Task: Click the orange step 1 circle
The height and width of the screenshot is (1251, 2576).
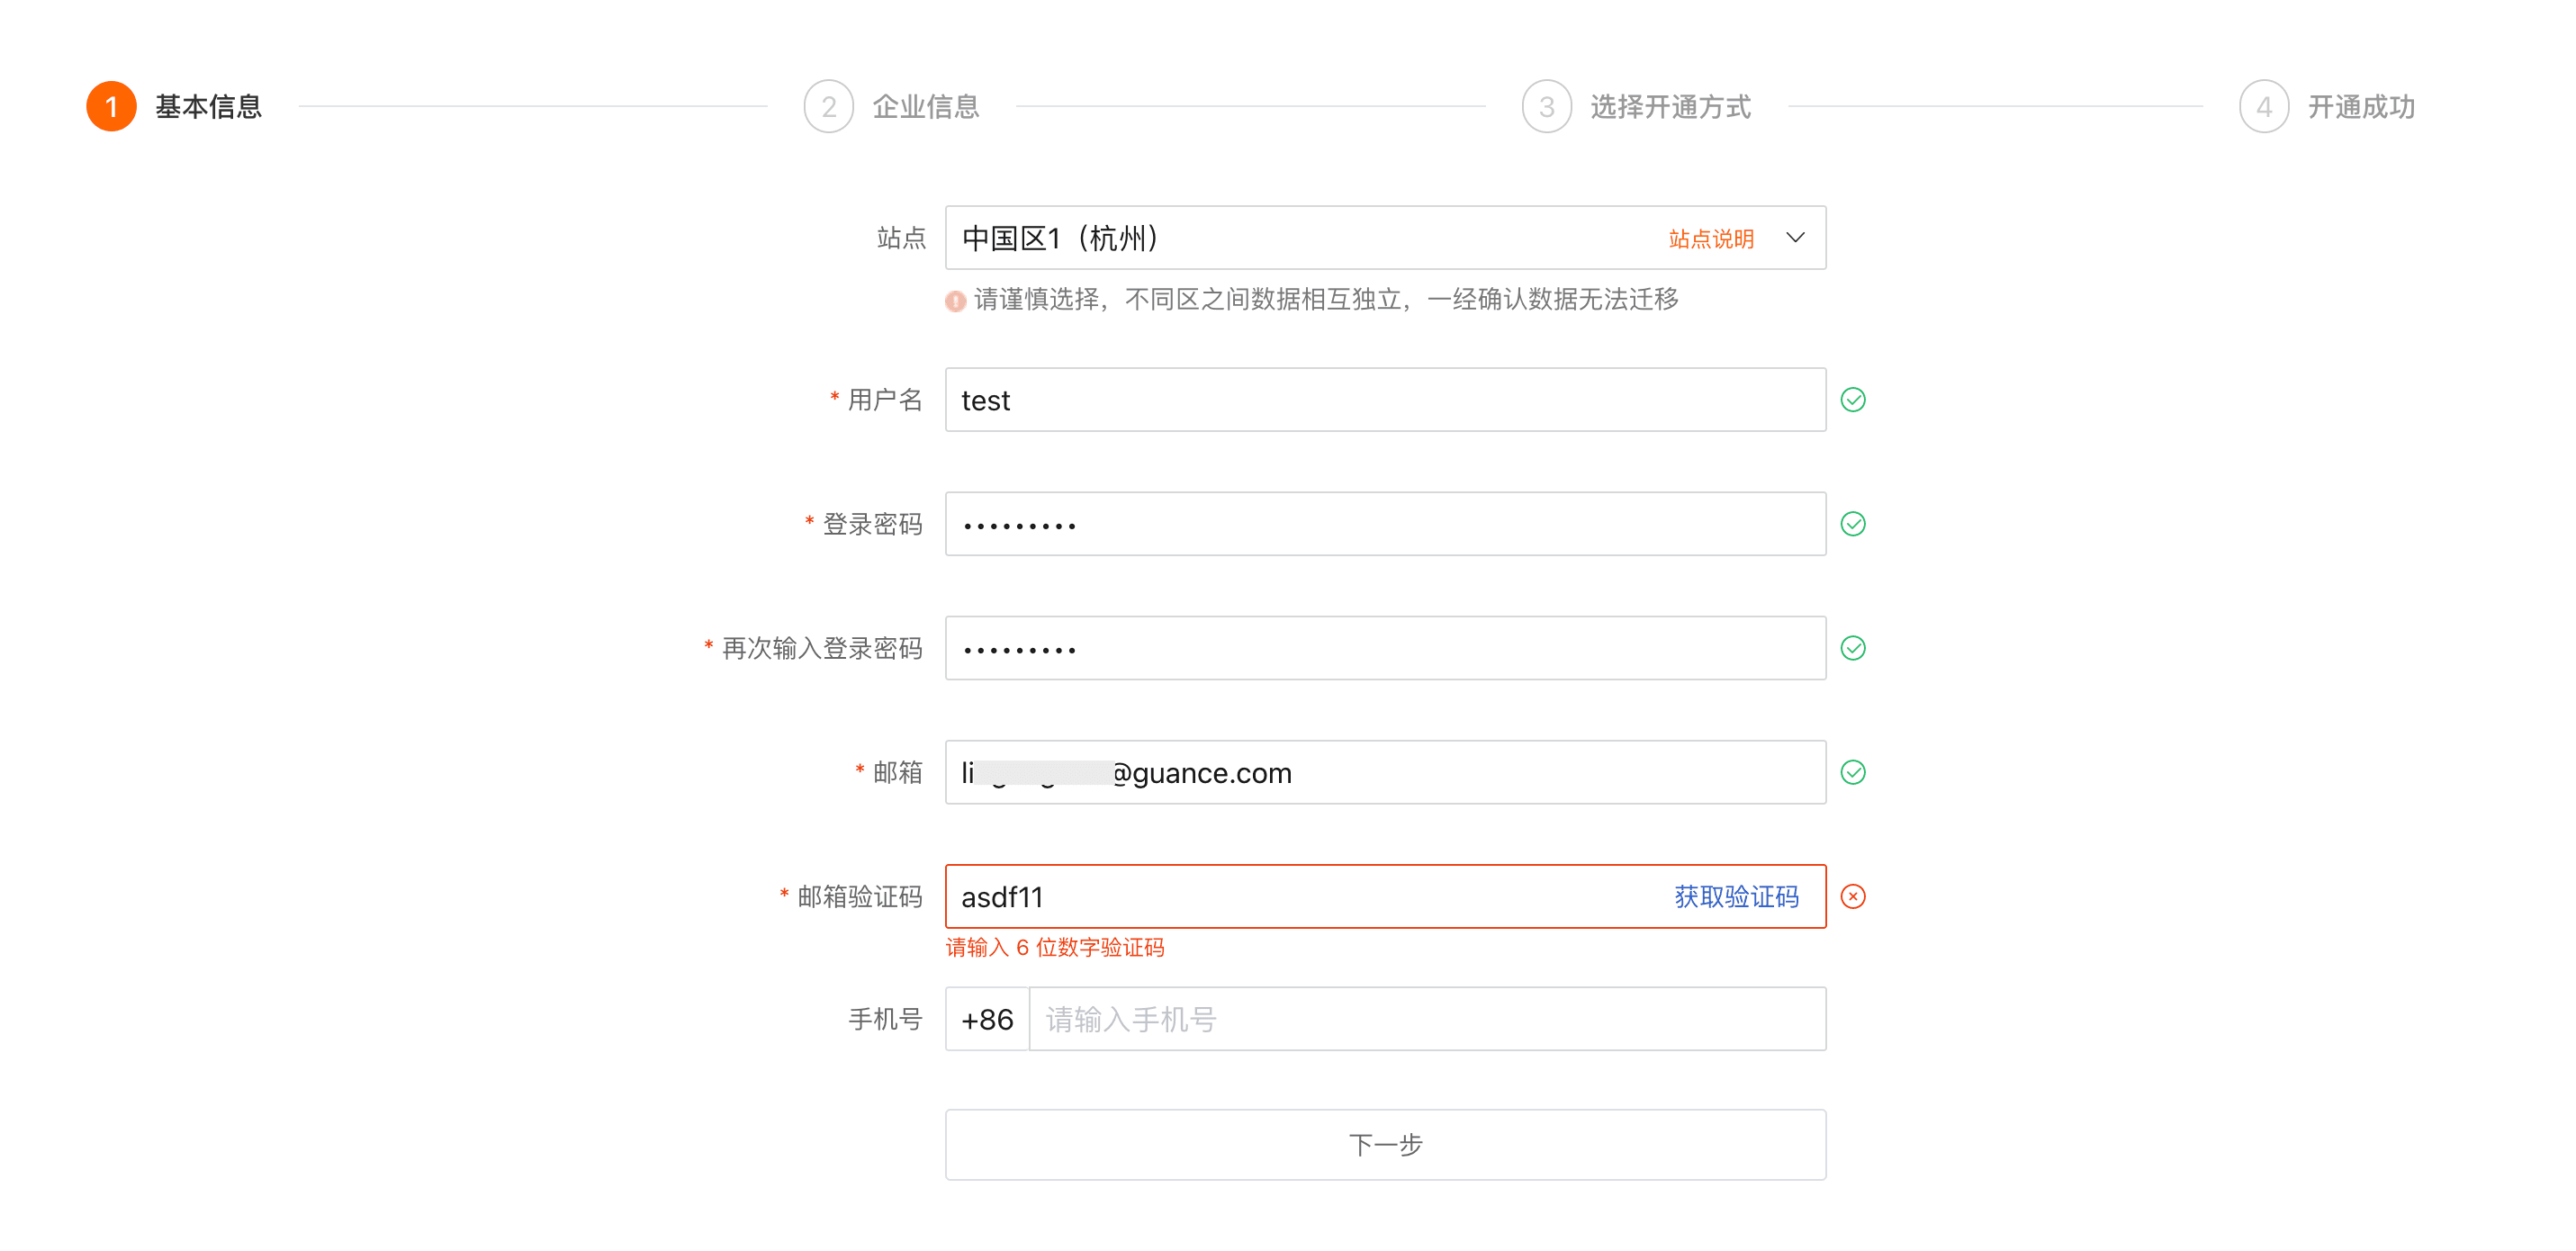Action: pos(111,106)
